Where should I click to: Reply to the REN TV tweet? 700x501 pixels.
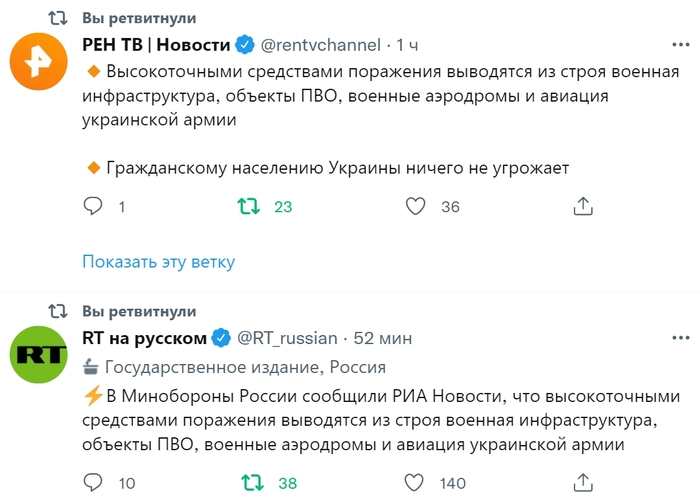[x=93, y=207]
